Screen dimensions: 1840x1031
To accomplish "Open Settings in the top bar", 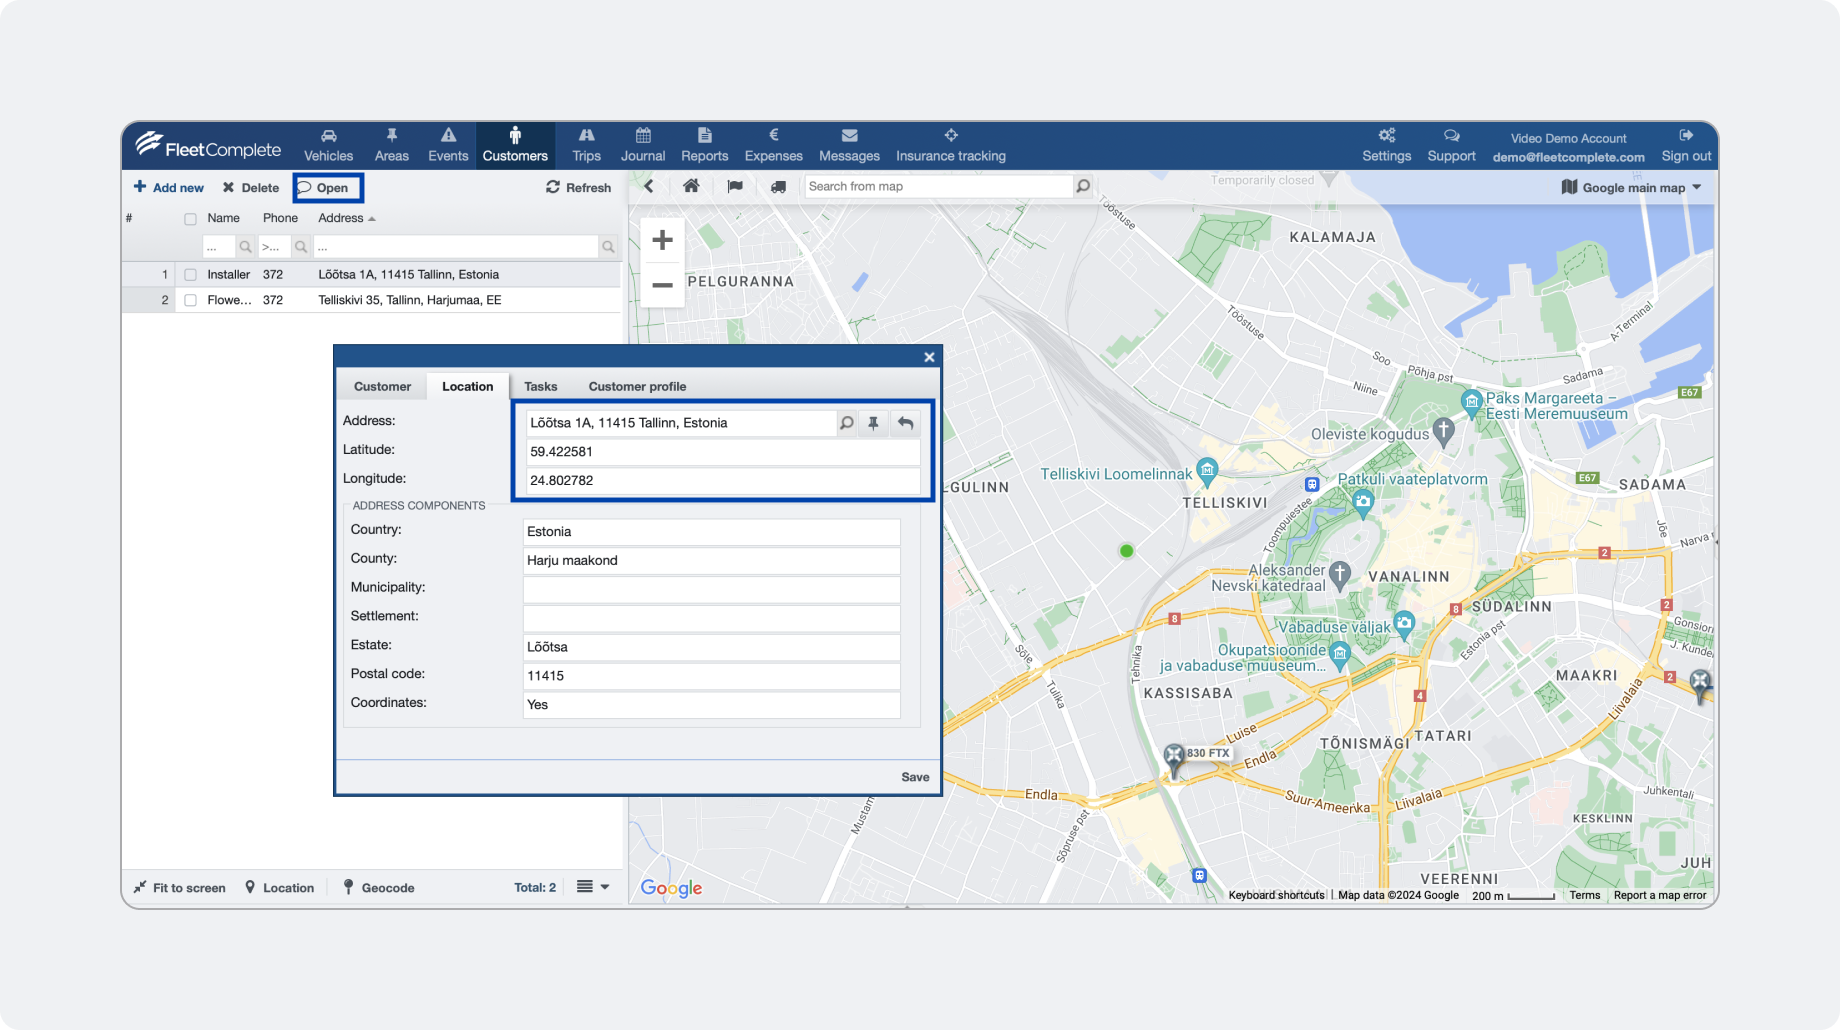I will [x=1386, y=146].
